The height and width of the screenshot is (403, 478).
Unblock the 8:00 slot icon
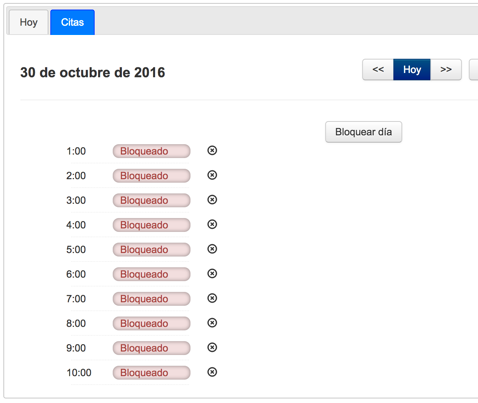click(x=212, y=323)
